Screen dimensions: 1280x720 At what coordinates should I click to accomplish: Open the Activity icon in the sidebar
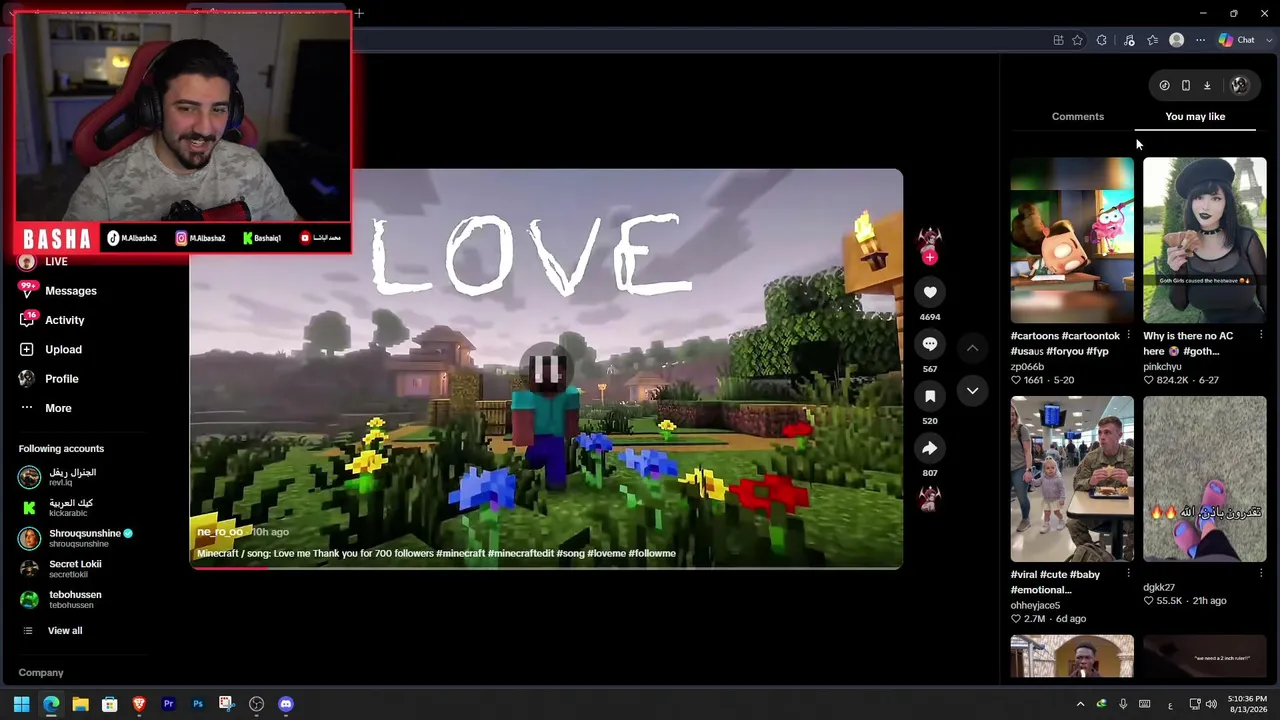click(x=26, y=320)
